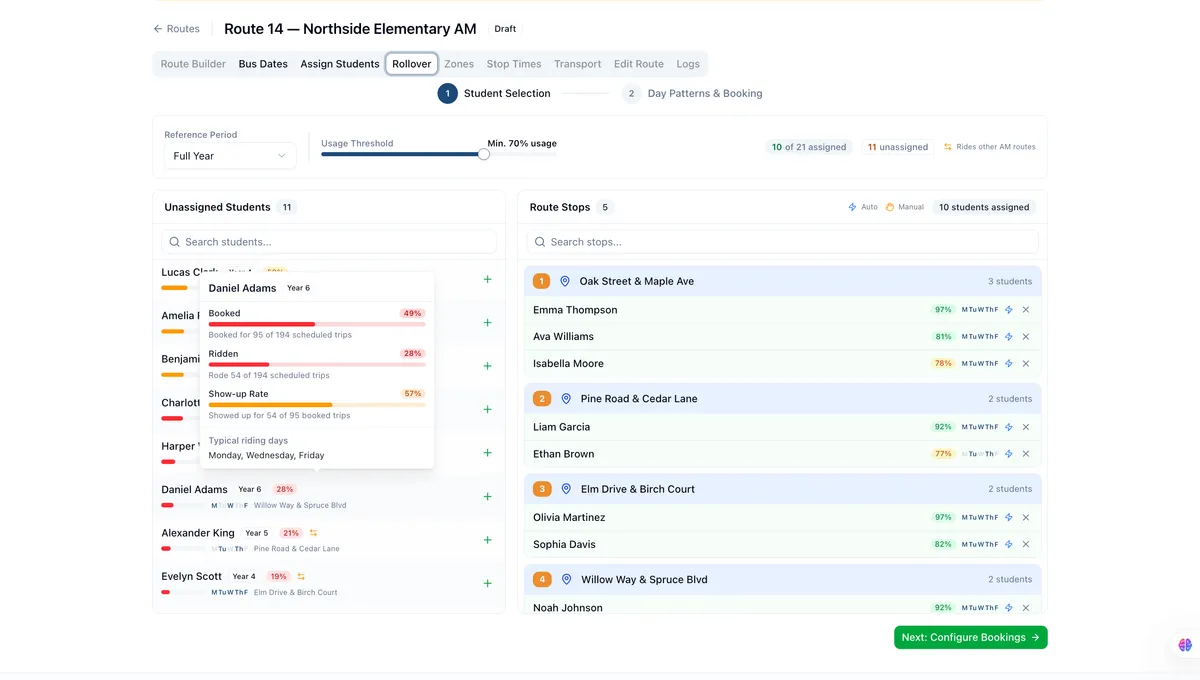Open the brain assistant icon
Image resolution: width=1200 pixels, height=680 pixels.
click(x=1185, y=645)
